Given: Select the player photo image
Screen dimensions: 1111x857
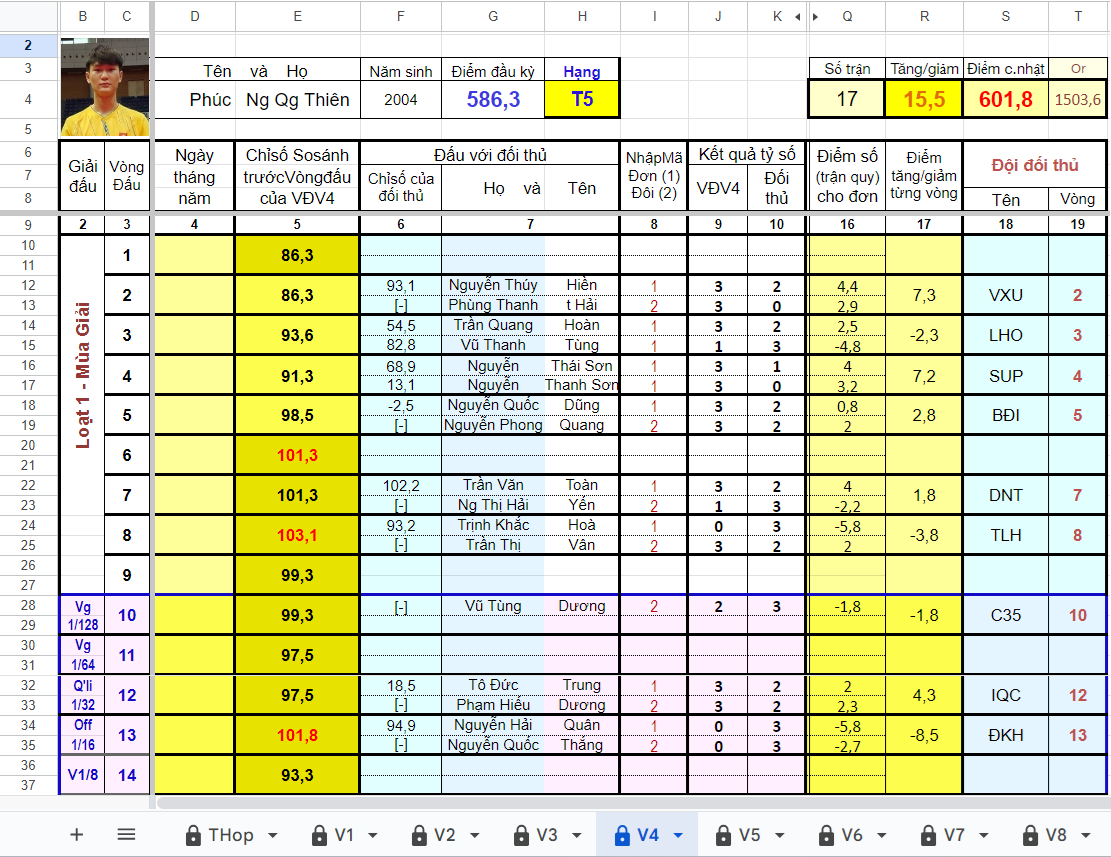Looking at the screenshot, I should coord(104,87).
